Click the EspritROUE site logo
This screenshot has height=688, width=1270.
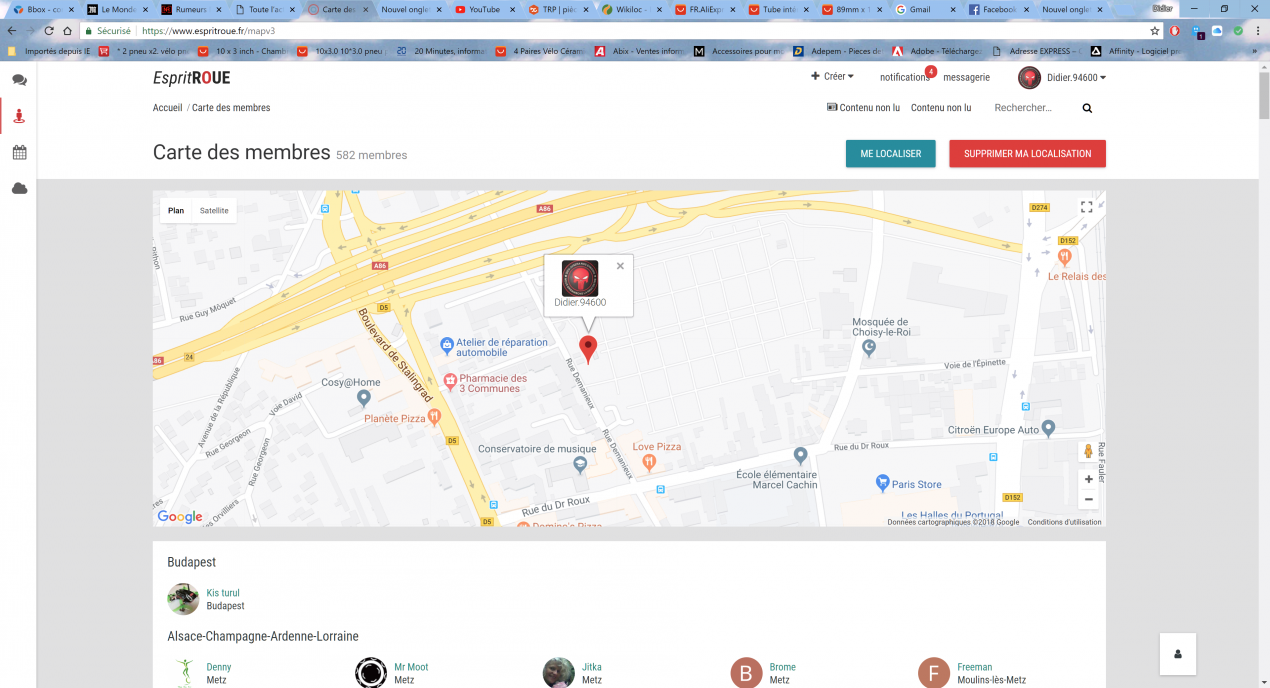191,78
